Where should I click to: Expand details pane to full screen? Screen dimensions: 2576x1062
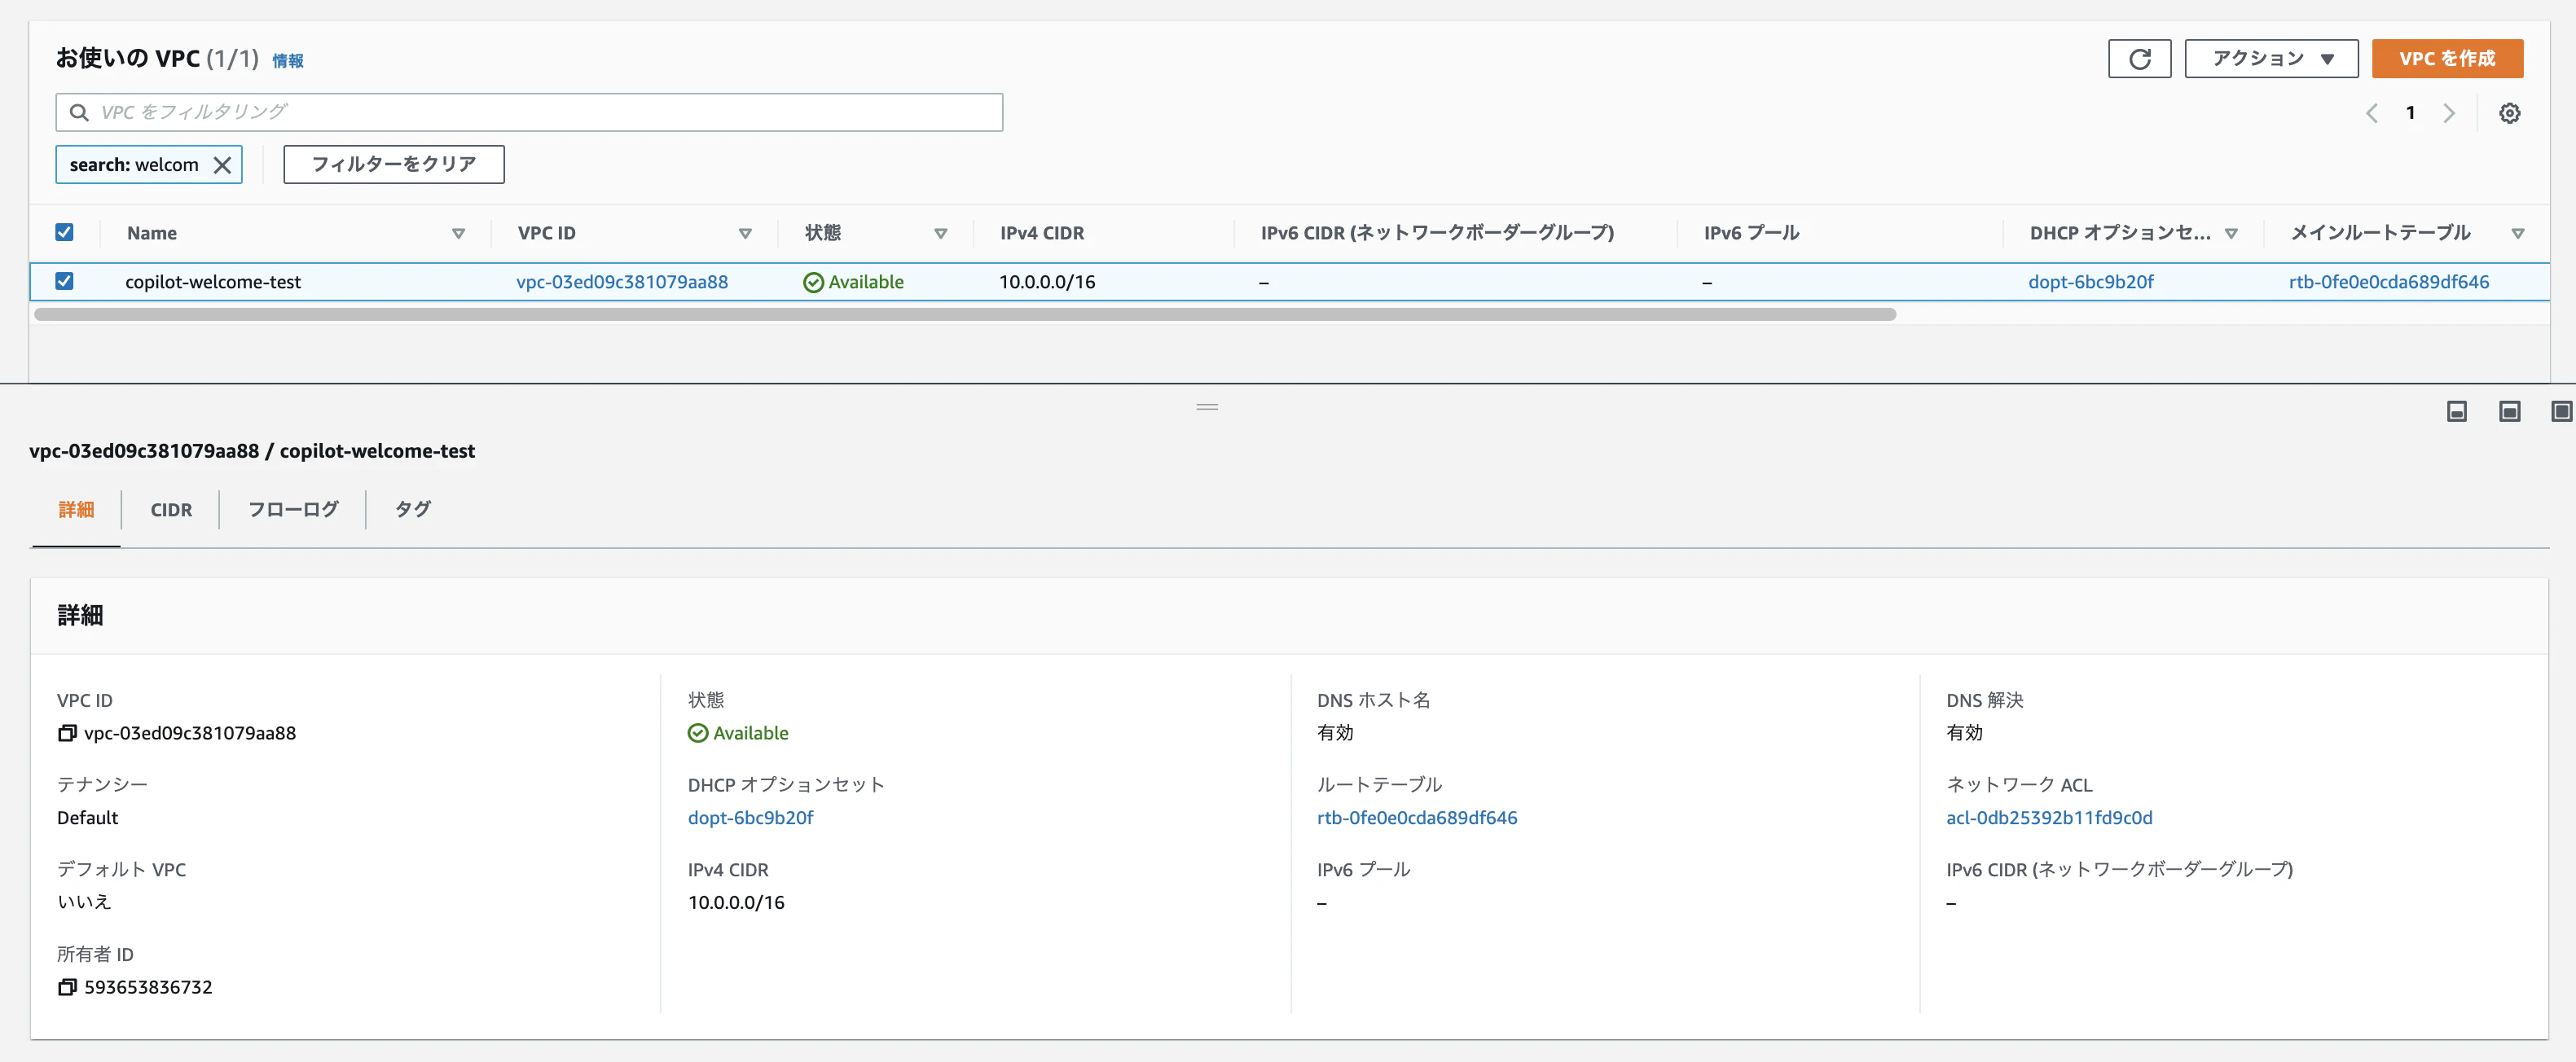pos(2561,411)
